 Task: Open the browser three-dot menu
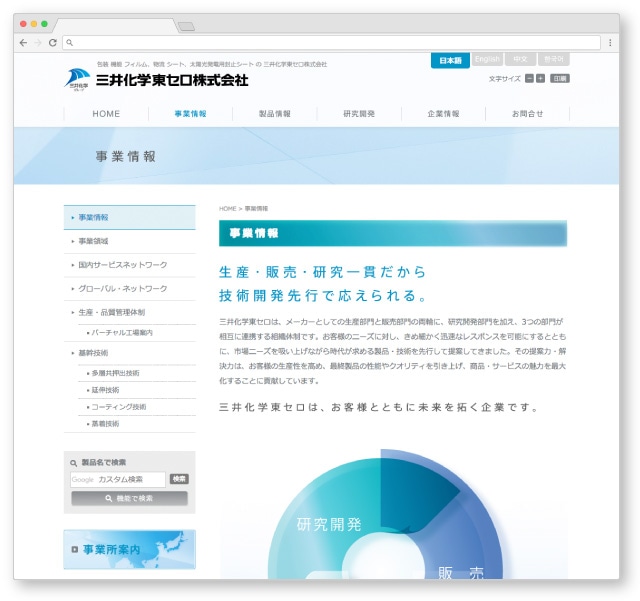click(x=610, y=42)
